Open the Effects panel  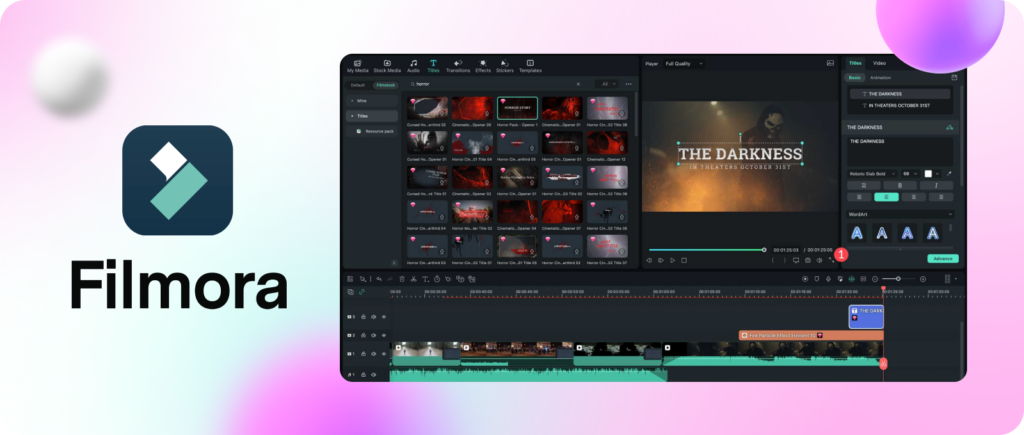(482, 65)
